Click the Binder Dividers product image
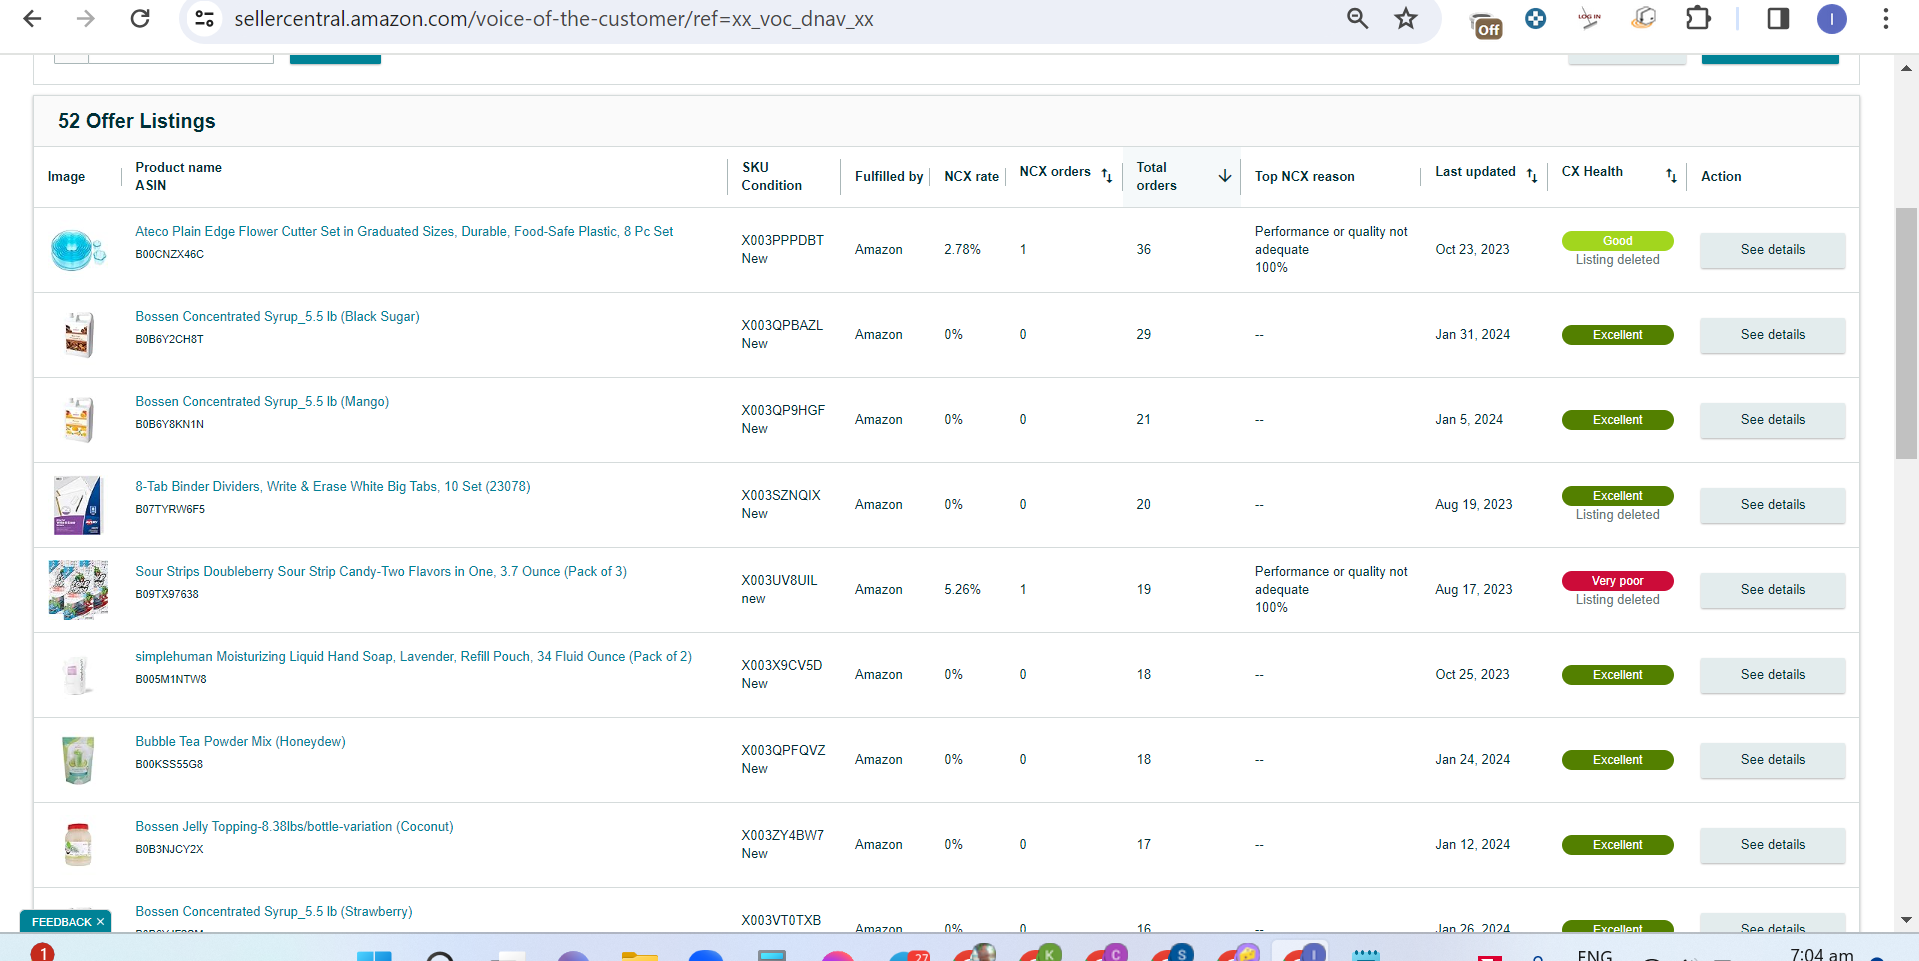The width and height of the screenshot is (1919, 961). (x=78, y=505)
